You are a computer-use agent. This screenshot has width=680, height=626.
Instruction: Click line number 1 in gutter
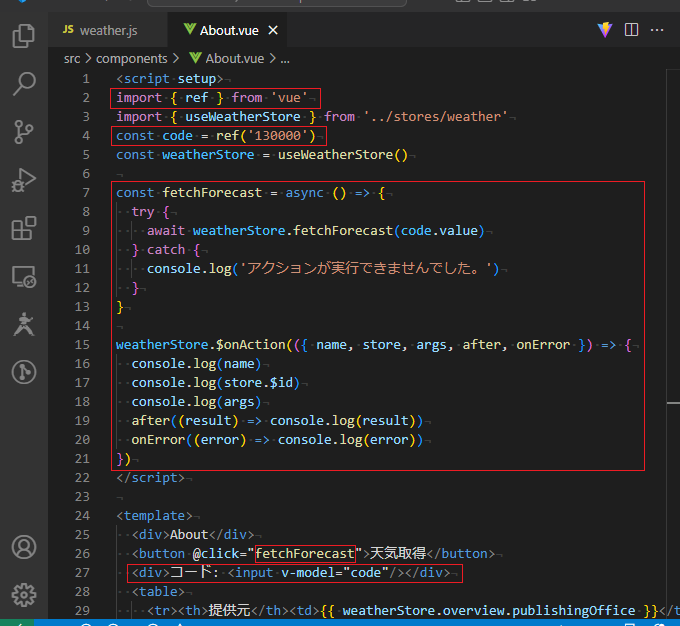pyautogui.click(x=86, y=79)
